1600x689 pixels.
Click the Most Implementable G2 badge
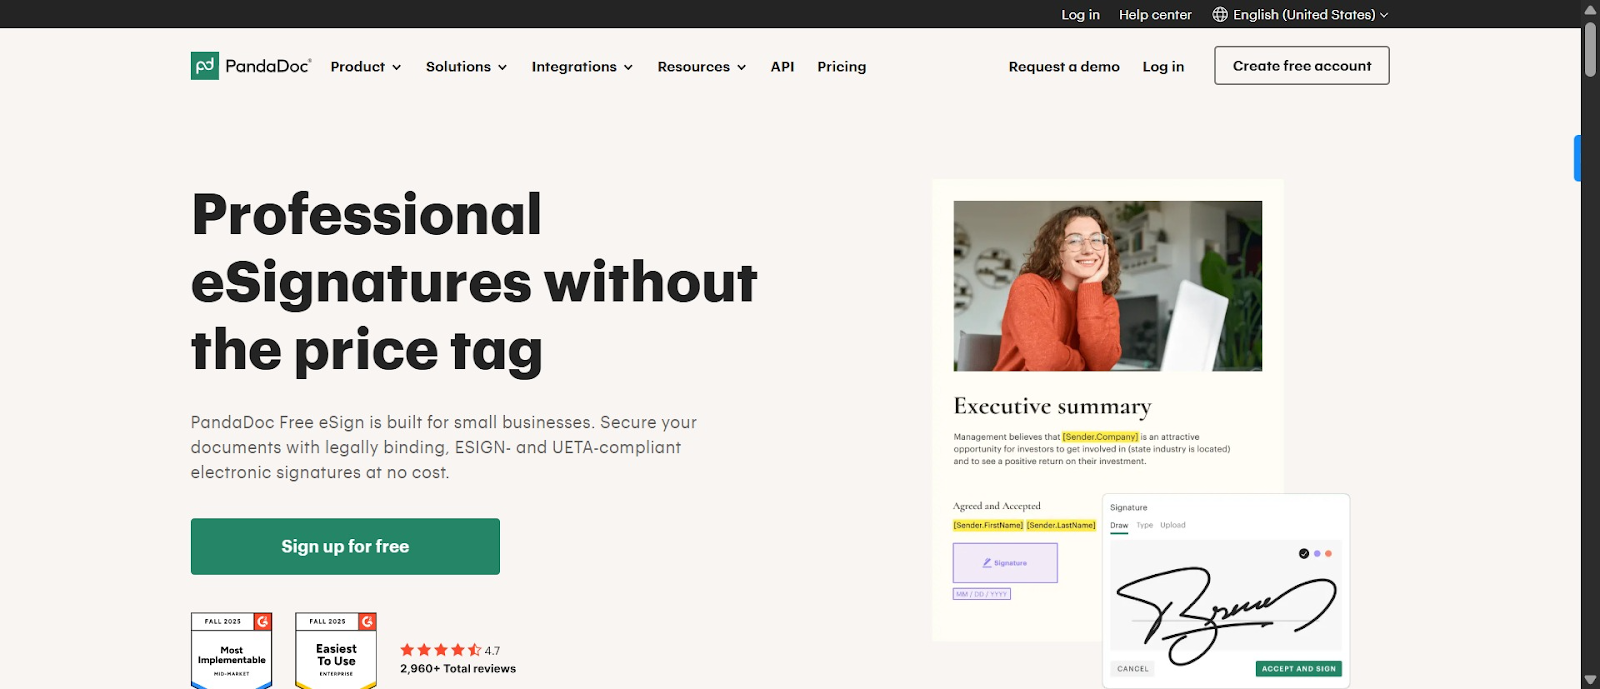coord(232,651)
